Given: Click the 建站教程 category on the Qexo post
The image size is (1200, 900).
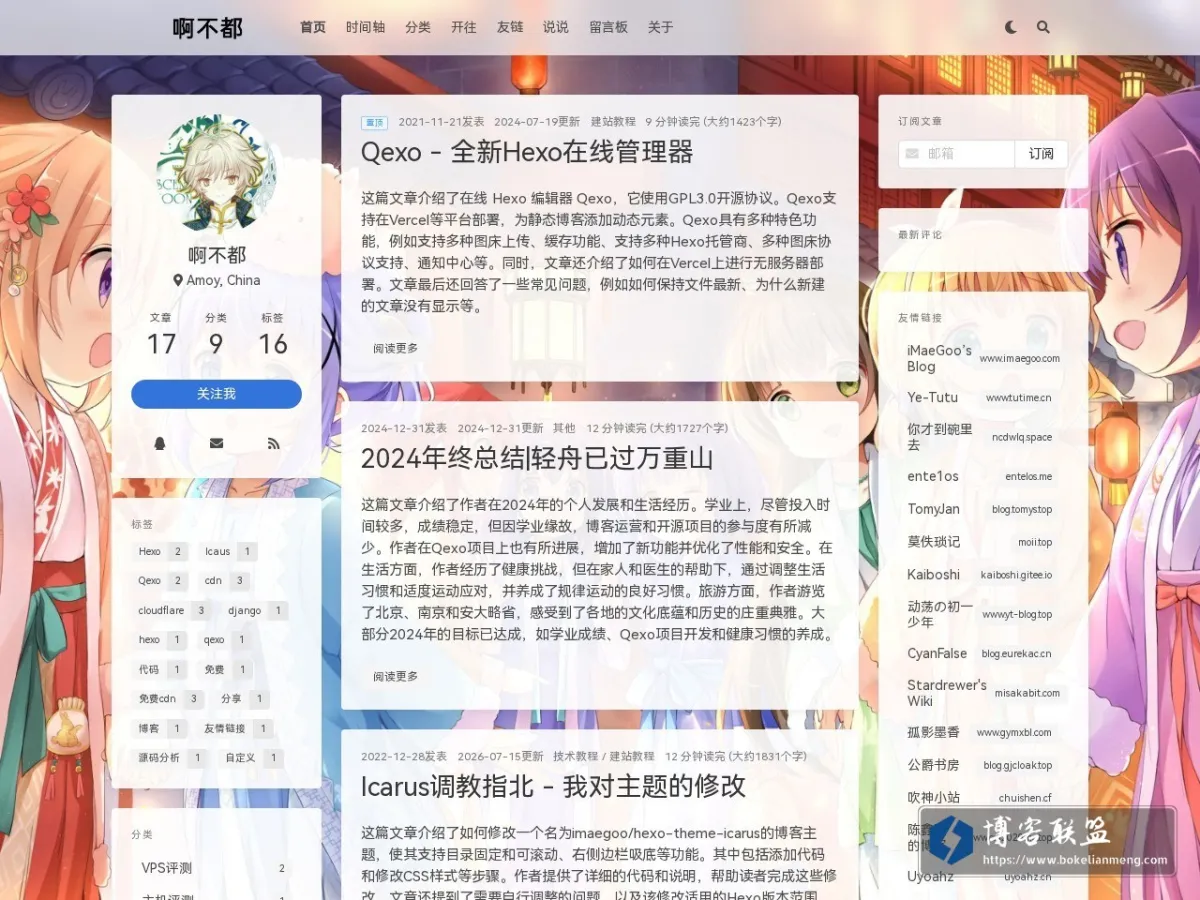Looking at the screenshot, I should pos(613,121).
